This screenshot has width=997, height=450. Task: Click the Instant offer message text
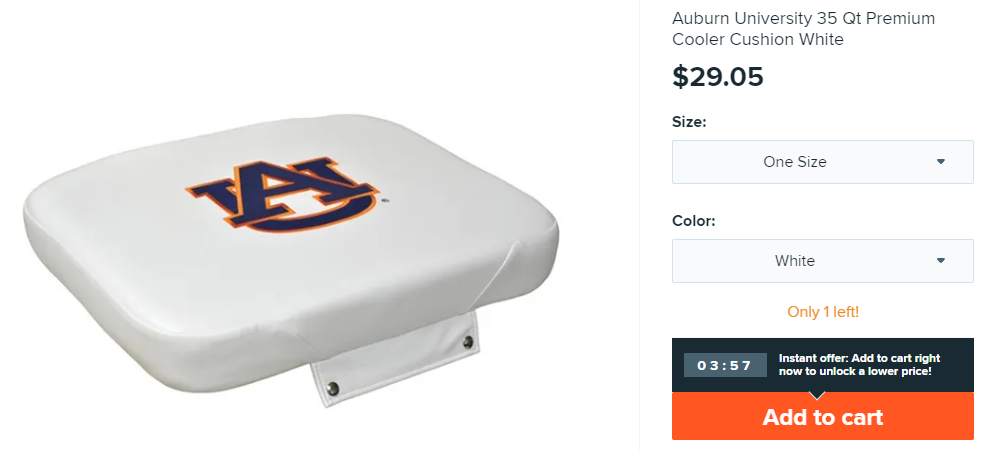855,365
